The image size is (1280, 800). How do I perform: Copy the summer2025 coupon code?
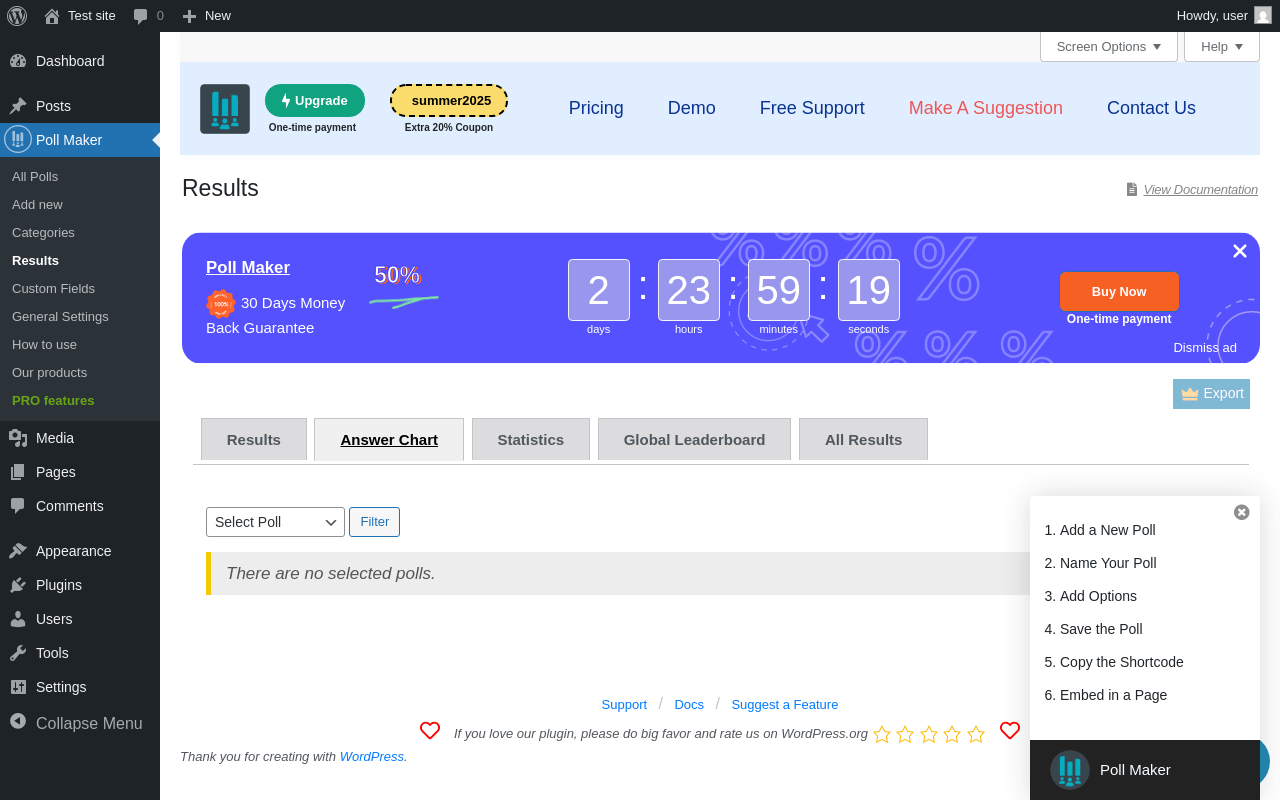449,100
